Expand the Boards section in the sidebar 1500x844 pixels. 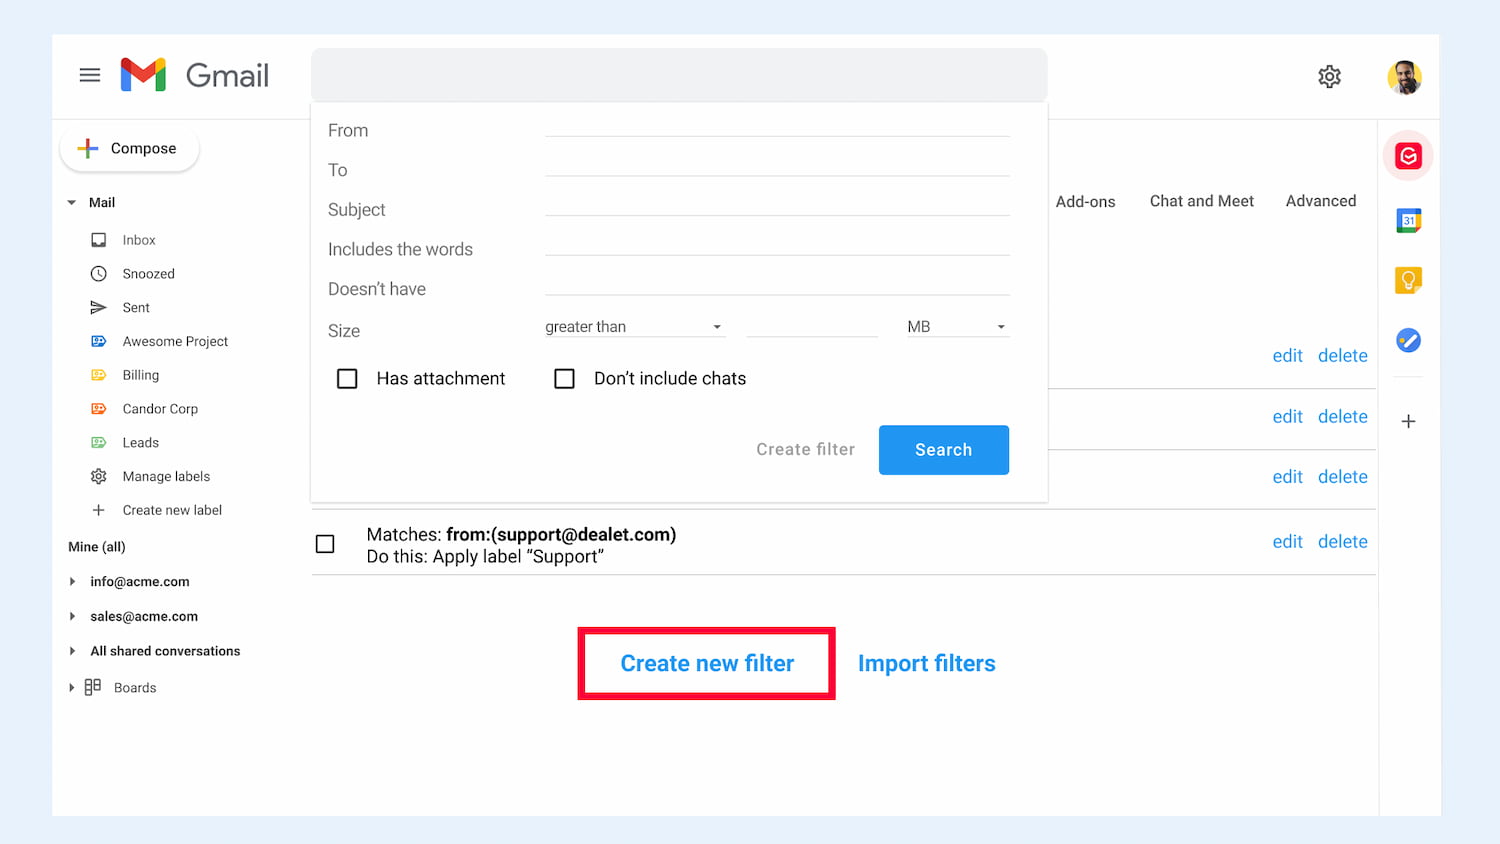pyautogui.click(x=71, y=687)
